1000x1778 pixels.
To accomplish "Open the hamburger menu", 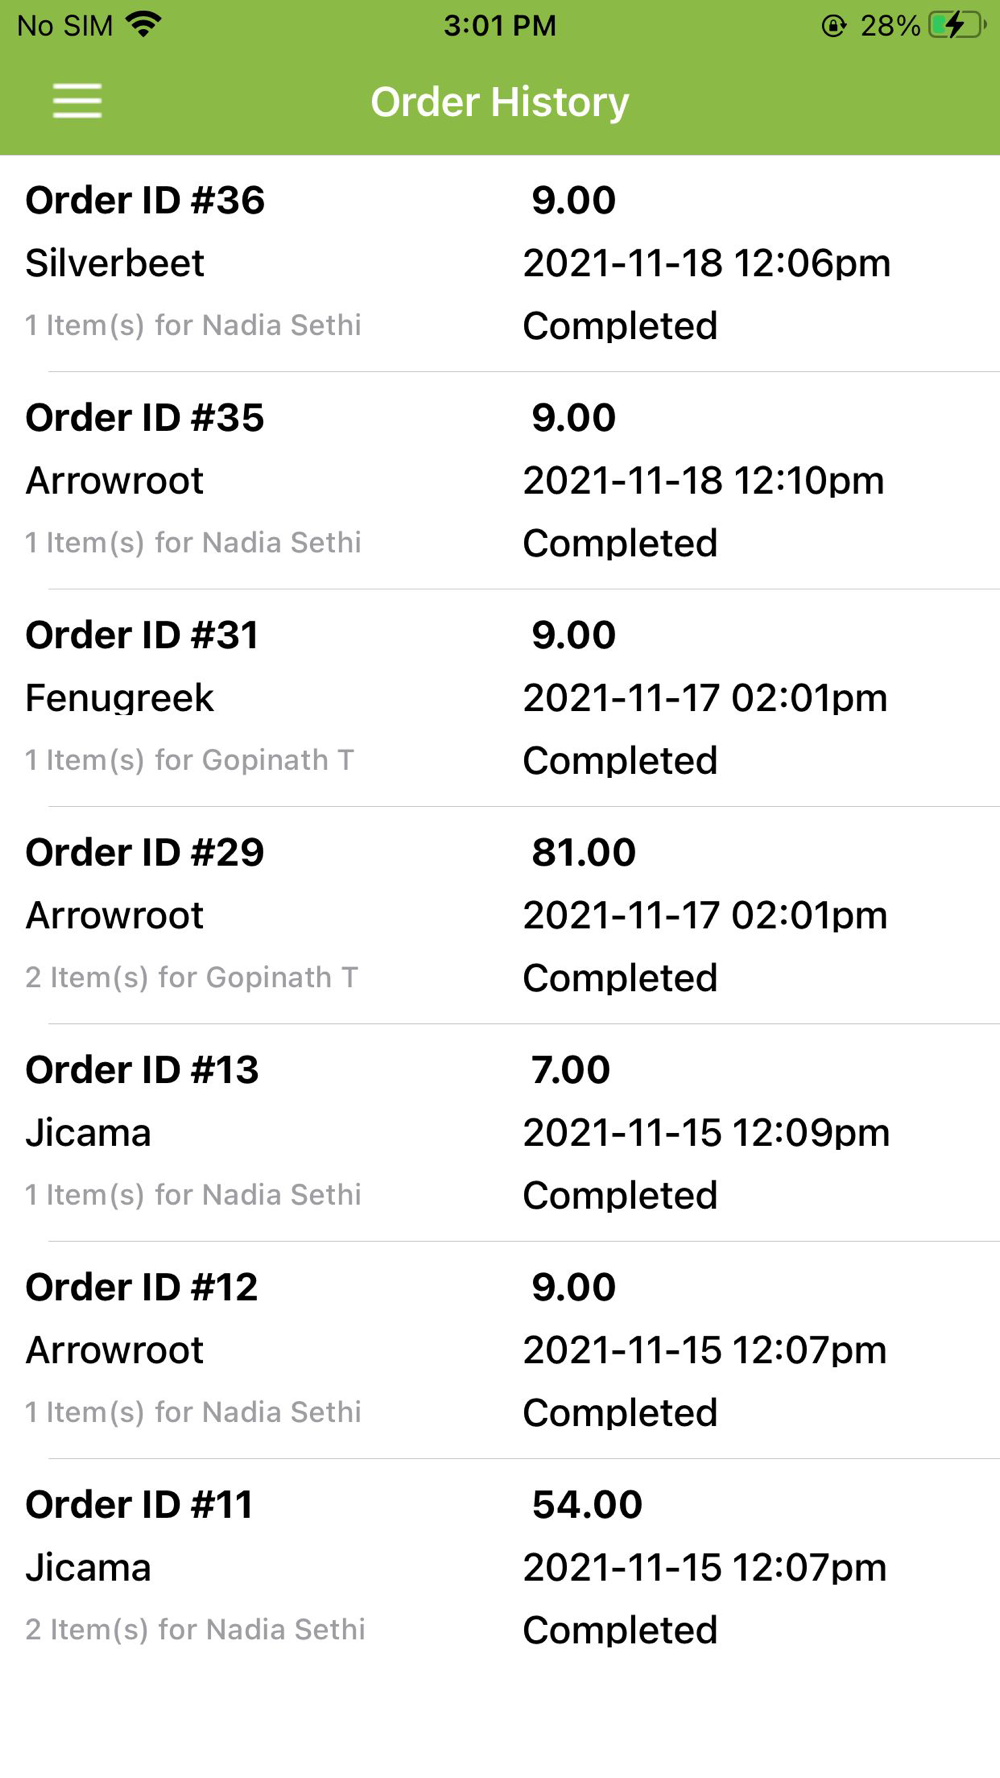I will coord(77,101).
